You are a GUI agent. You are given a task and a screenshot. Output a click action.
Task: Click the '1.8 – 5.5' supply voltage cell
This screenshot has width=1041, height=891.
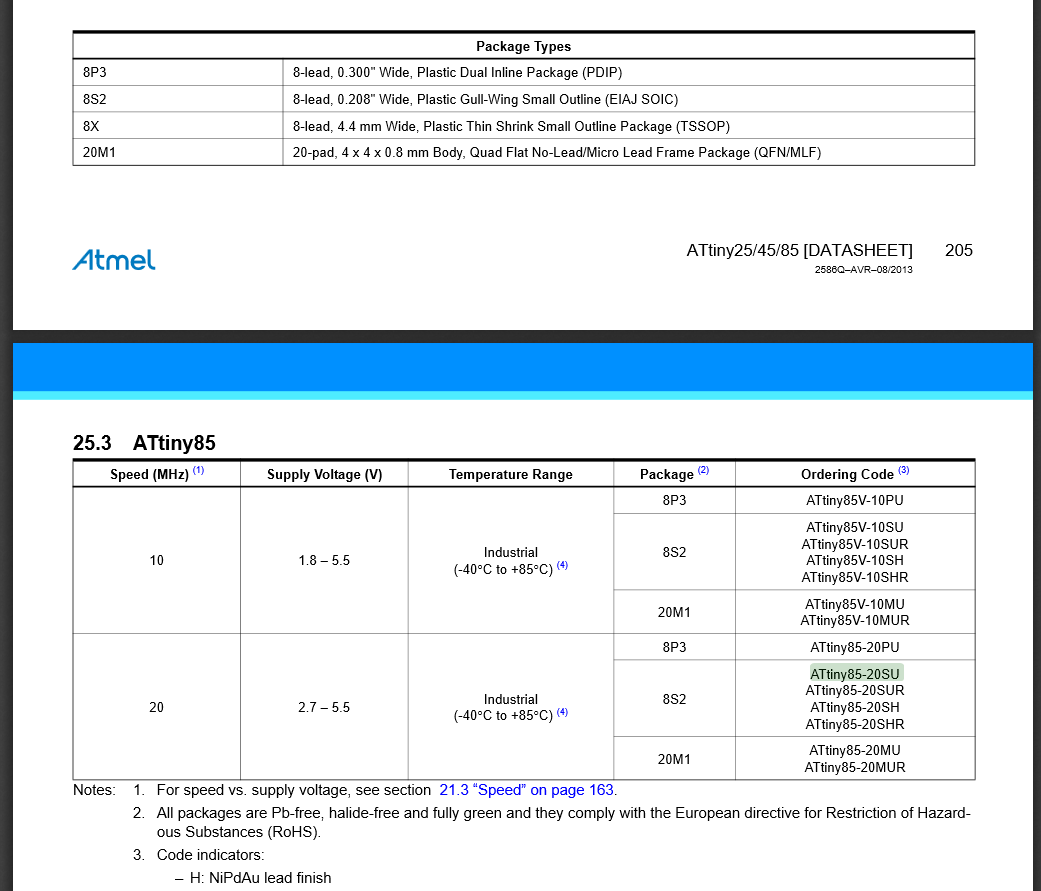coord(324,560)
